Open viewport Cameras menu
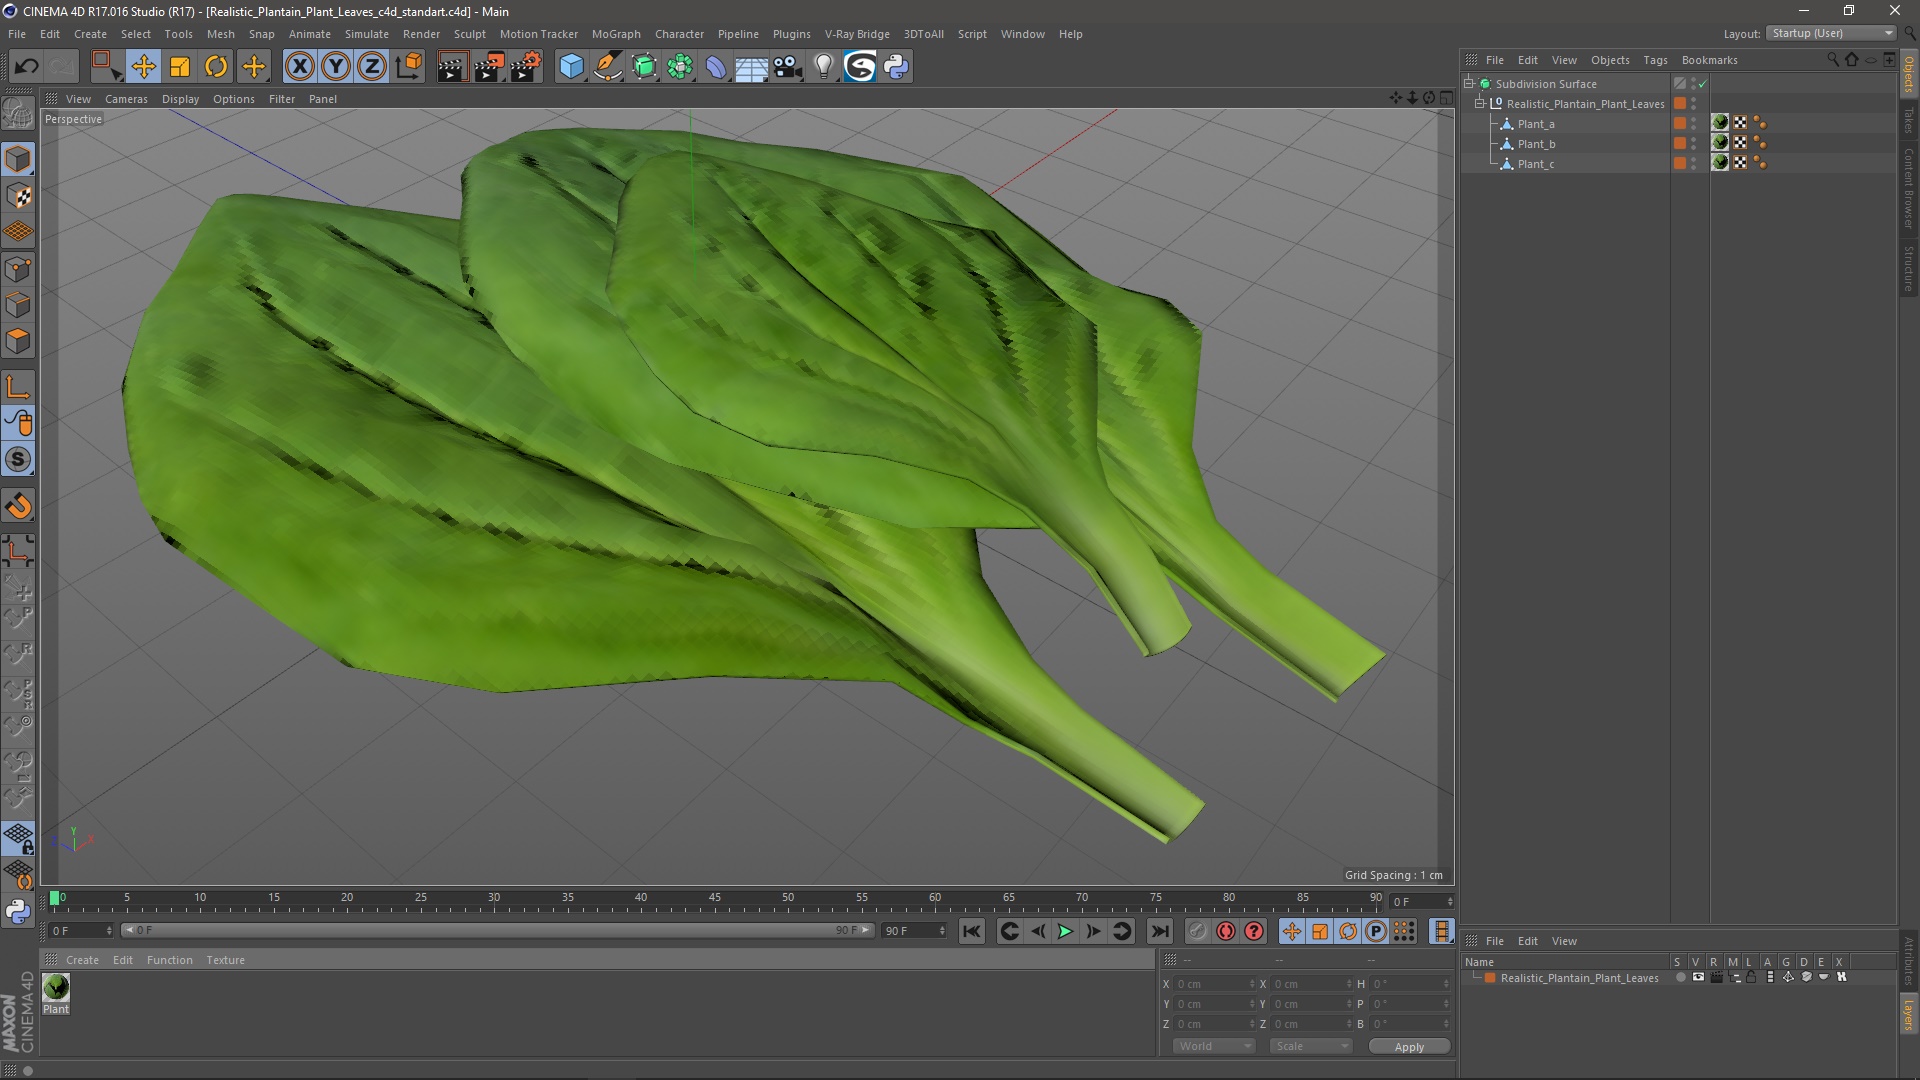Viewport: 1920px width, 1080px height. coord(126,99)
